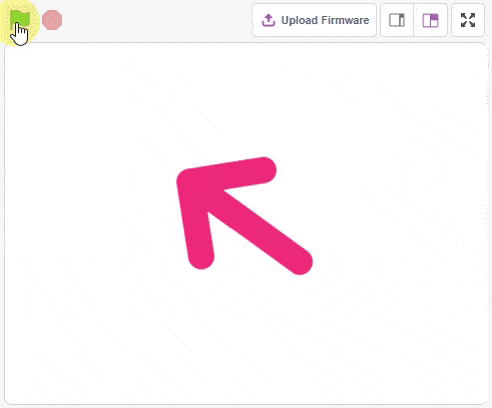Click the Upload Firmware text label
492x408 pixels.
pos(325,20)
